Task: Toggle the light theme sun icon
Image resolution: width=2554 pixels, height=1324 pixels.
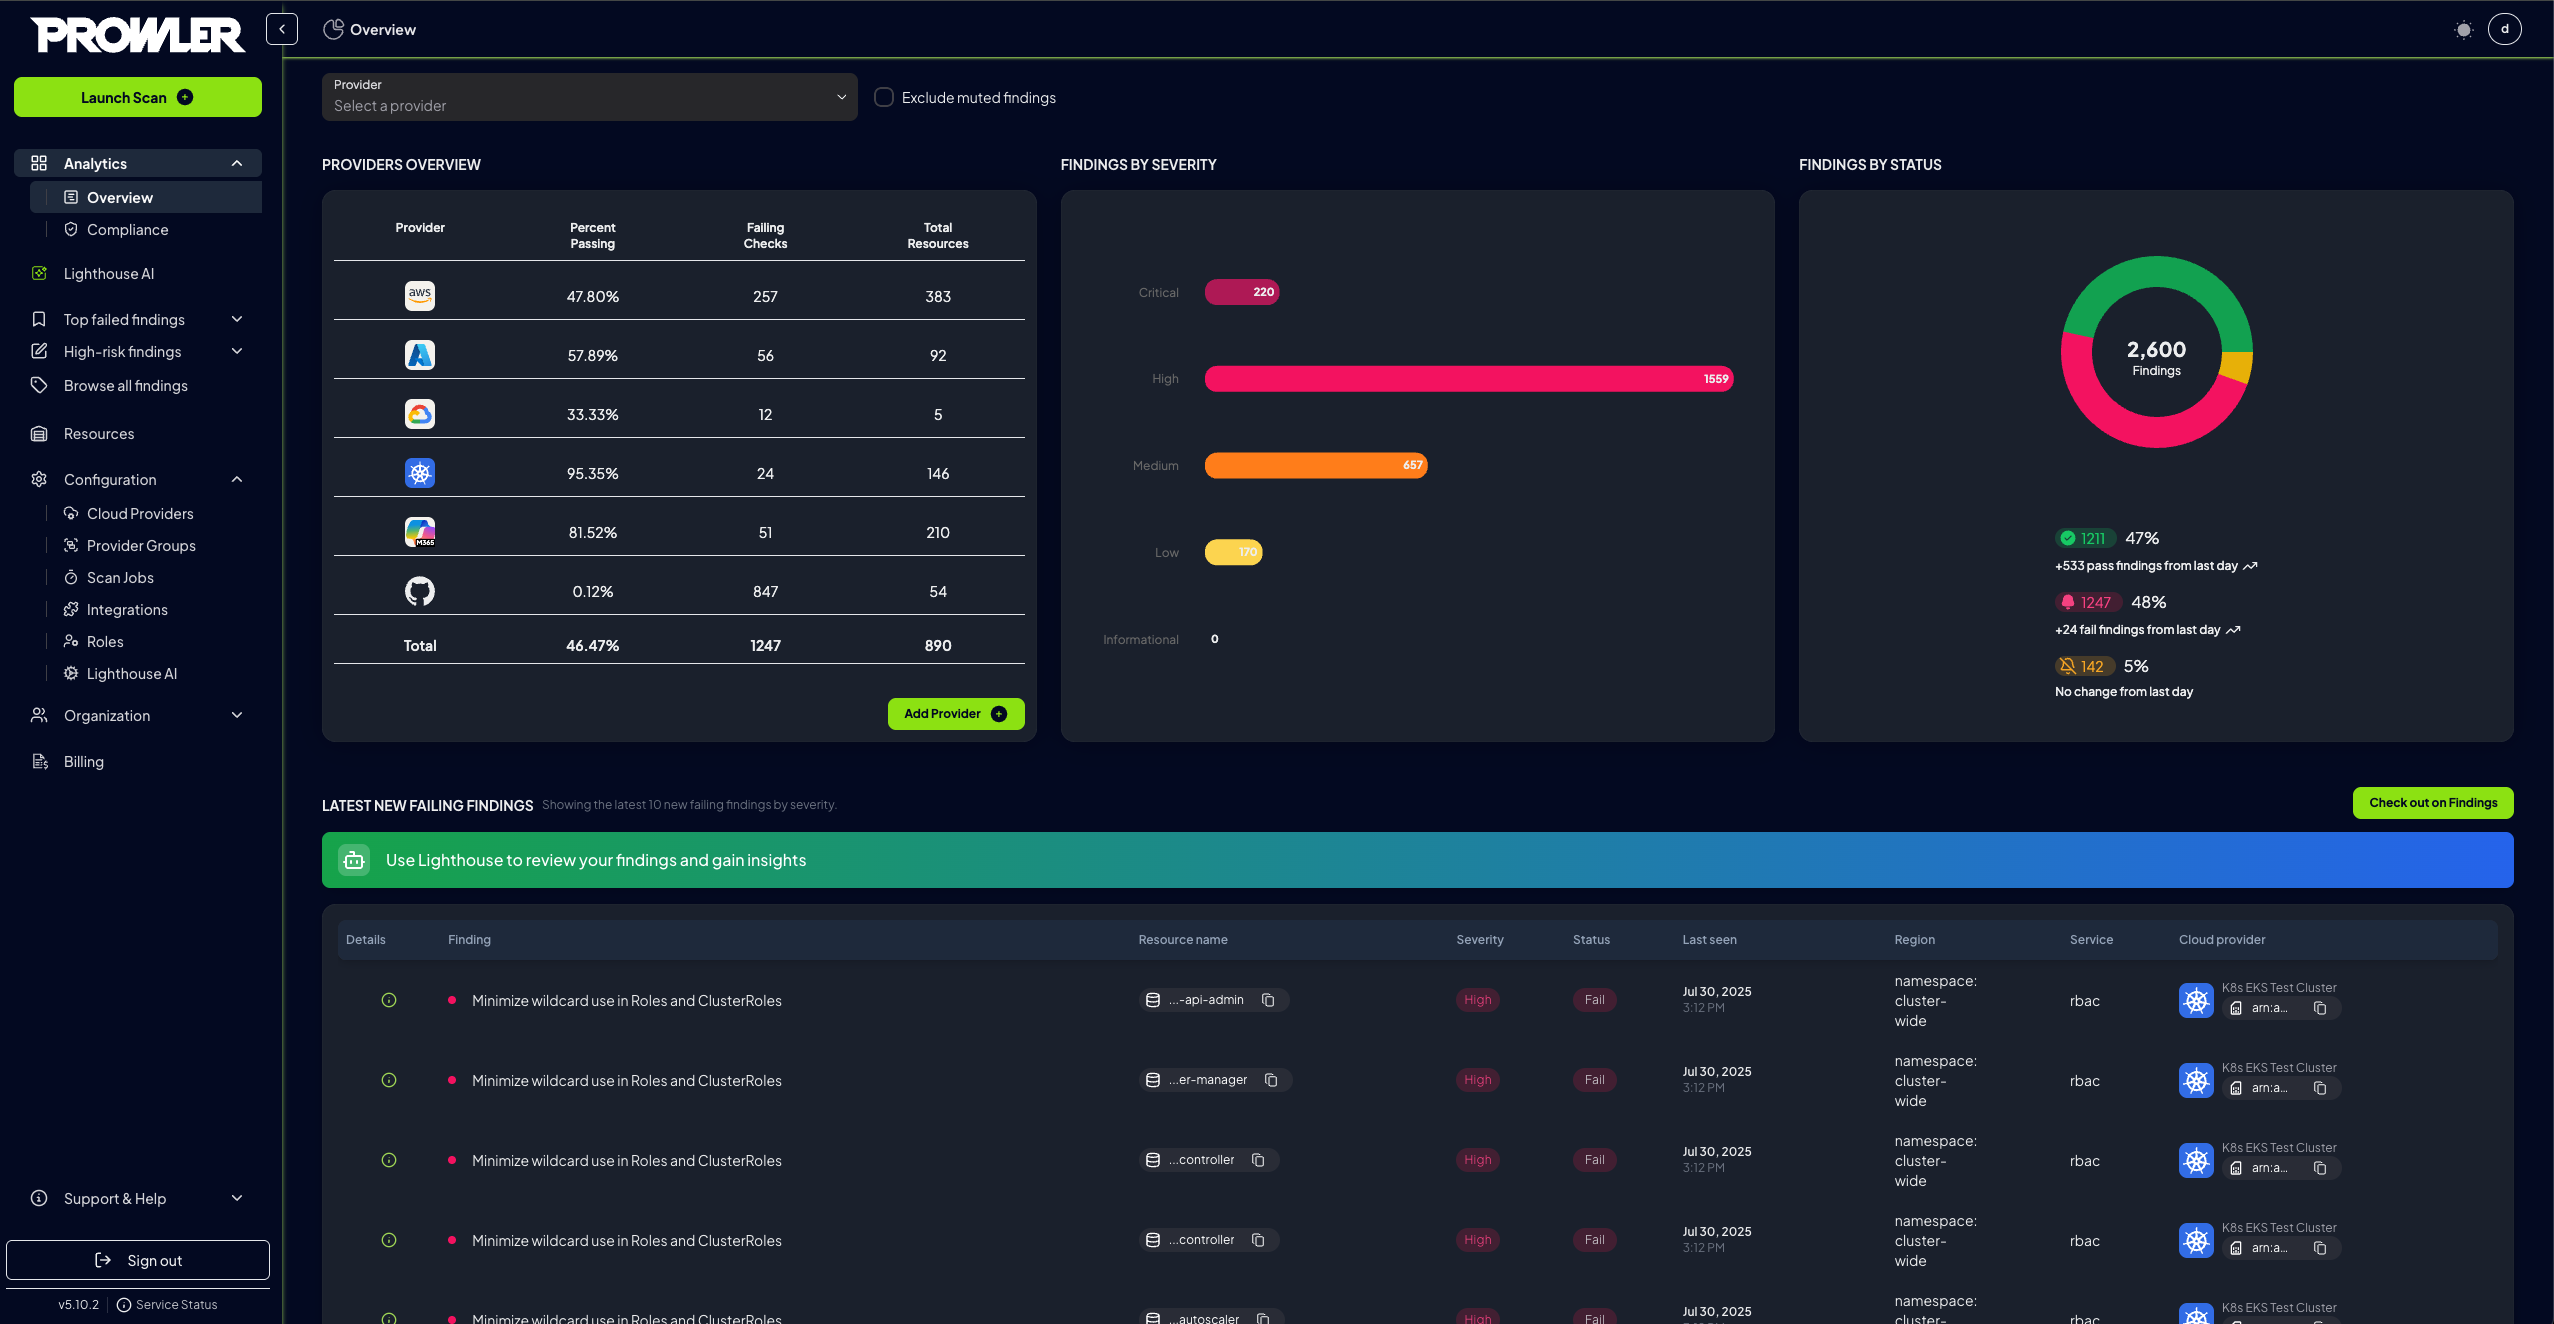Action: click(x=2463, y=30)
